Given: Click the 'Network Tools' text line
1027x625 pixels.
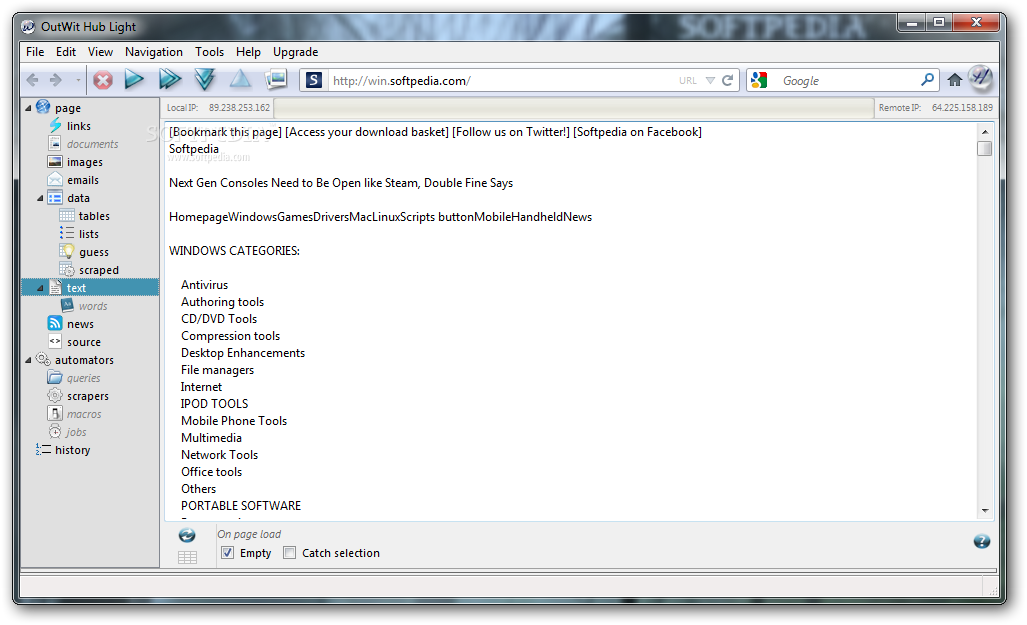Looking at the screenshot, I should coord(219,455).
